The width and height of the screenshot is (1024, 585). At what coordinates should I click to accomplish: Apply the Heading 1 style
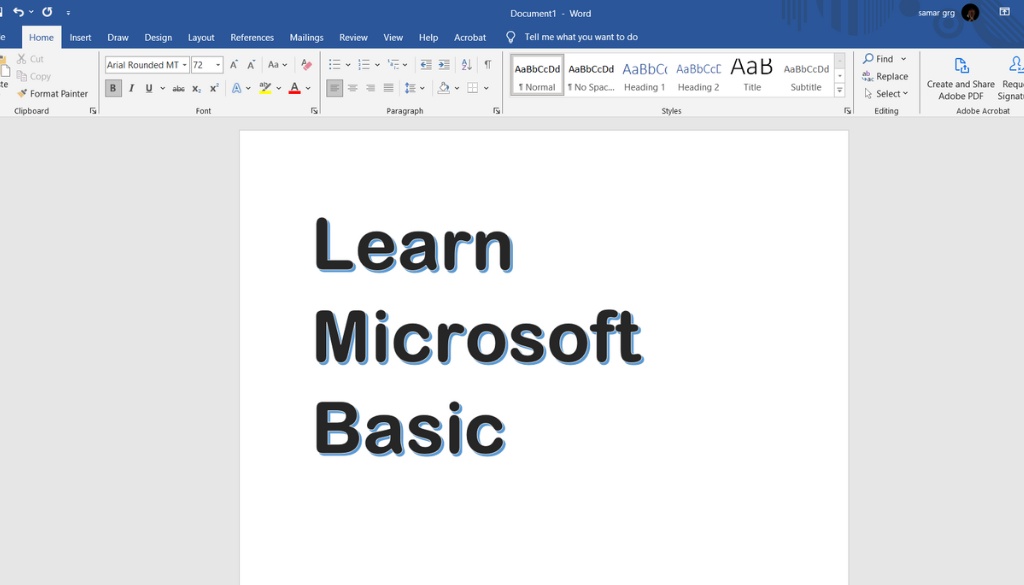[x=645, y=76]
